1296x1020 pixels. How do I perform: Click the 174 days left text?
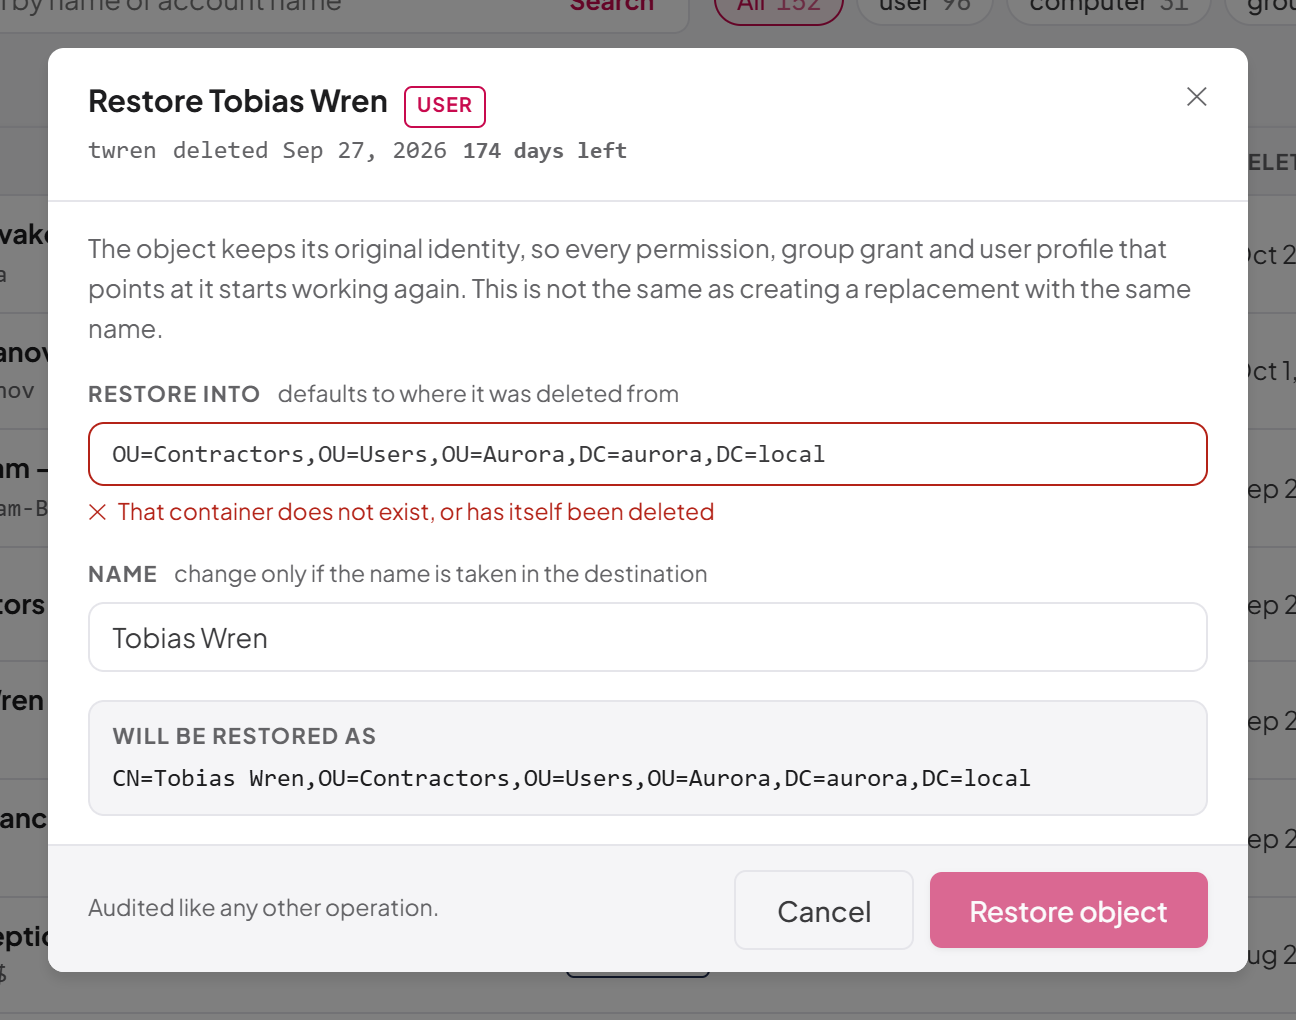545,151
